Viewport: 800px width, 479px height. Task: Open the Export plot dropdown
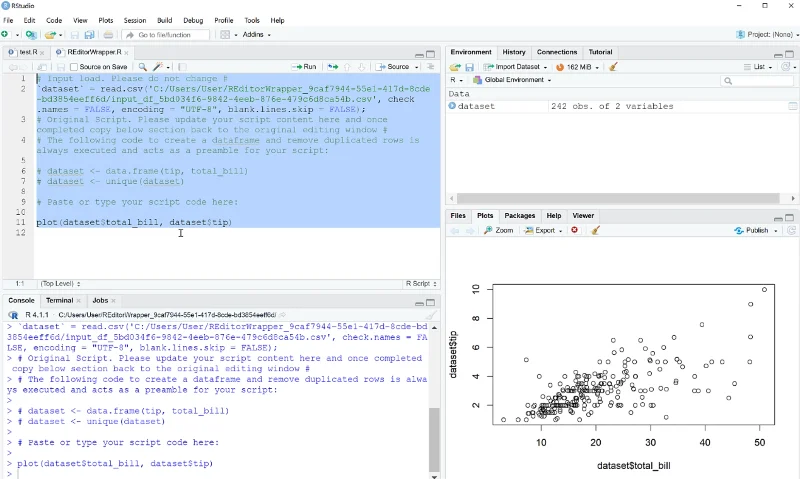coord(543,230)
